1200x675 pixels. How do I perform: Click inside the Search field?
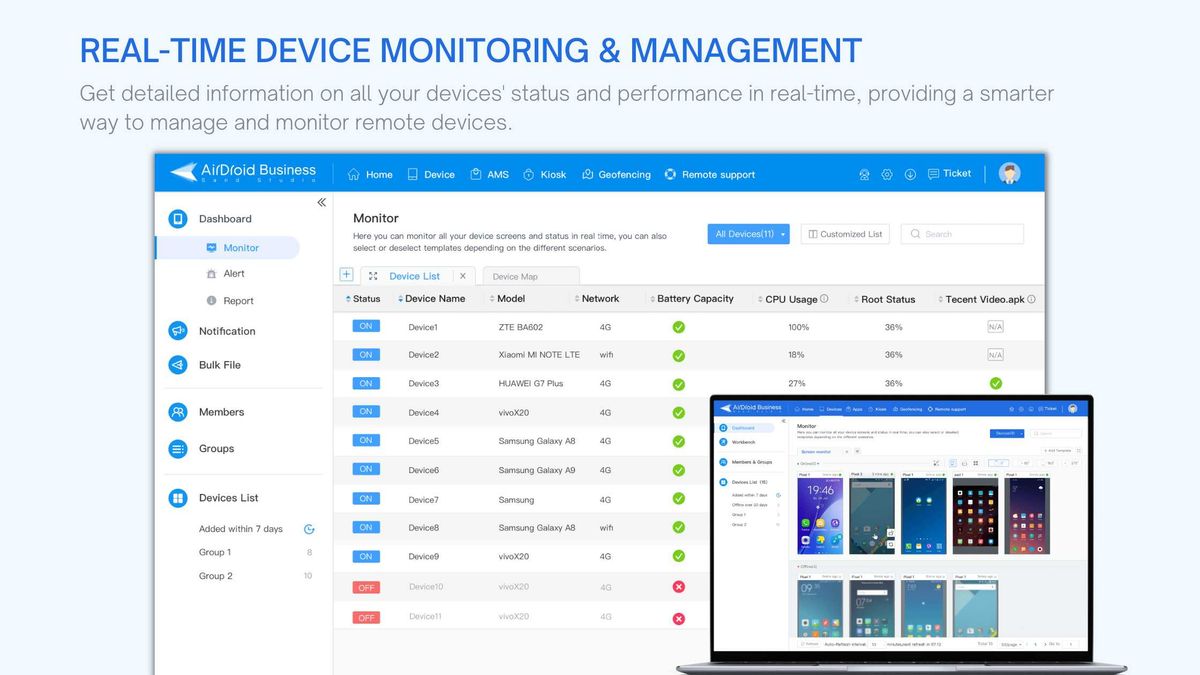[x=962, y=233]
